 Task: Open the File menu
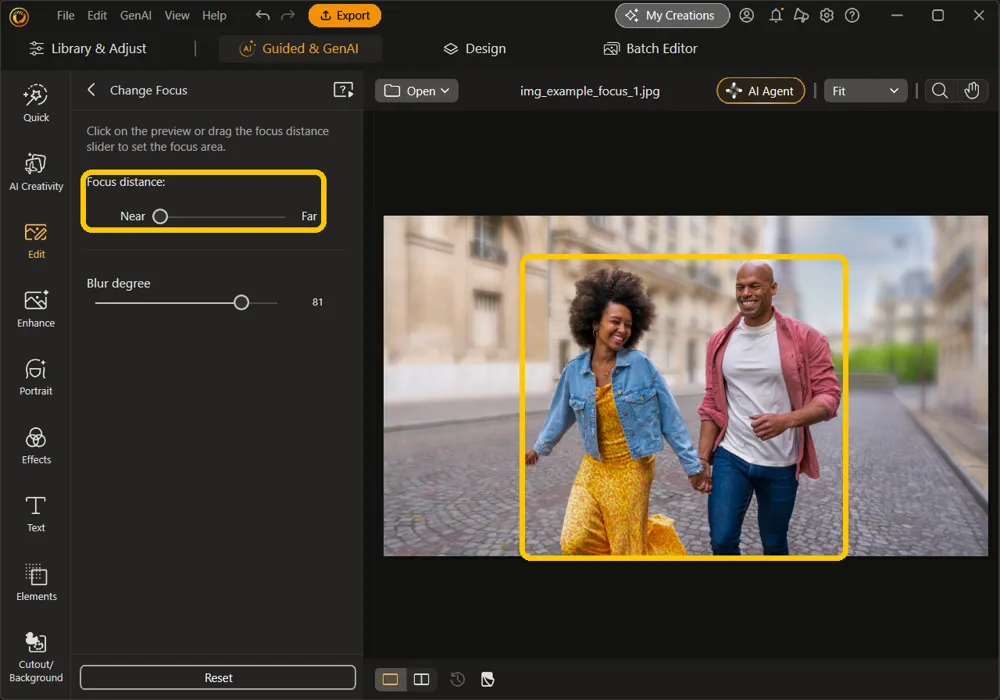pos(66,15)
